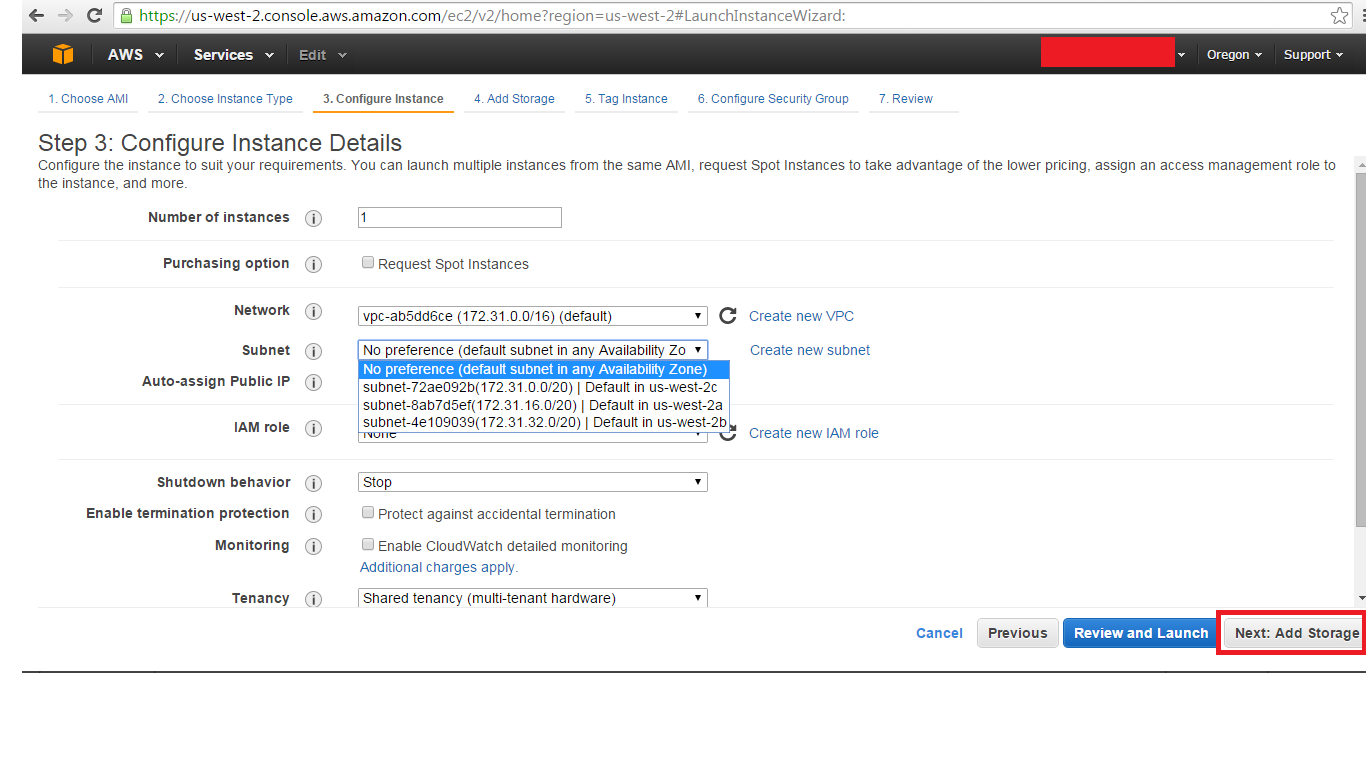Screen dimensions: 1366x768
Task: Click the Previous button
Action: tap(1017, 633)
